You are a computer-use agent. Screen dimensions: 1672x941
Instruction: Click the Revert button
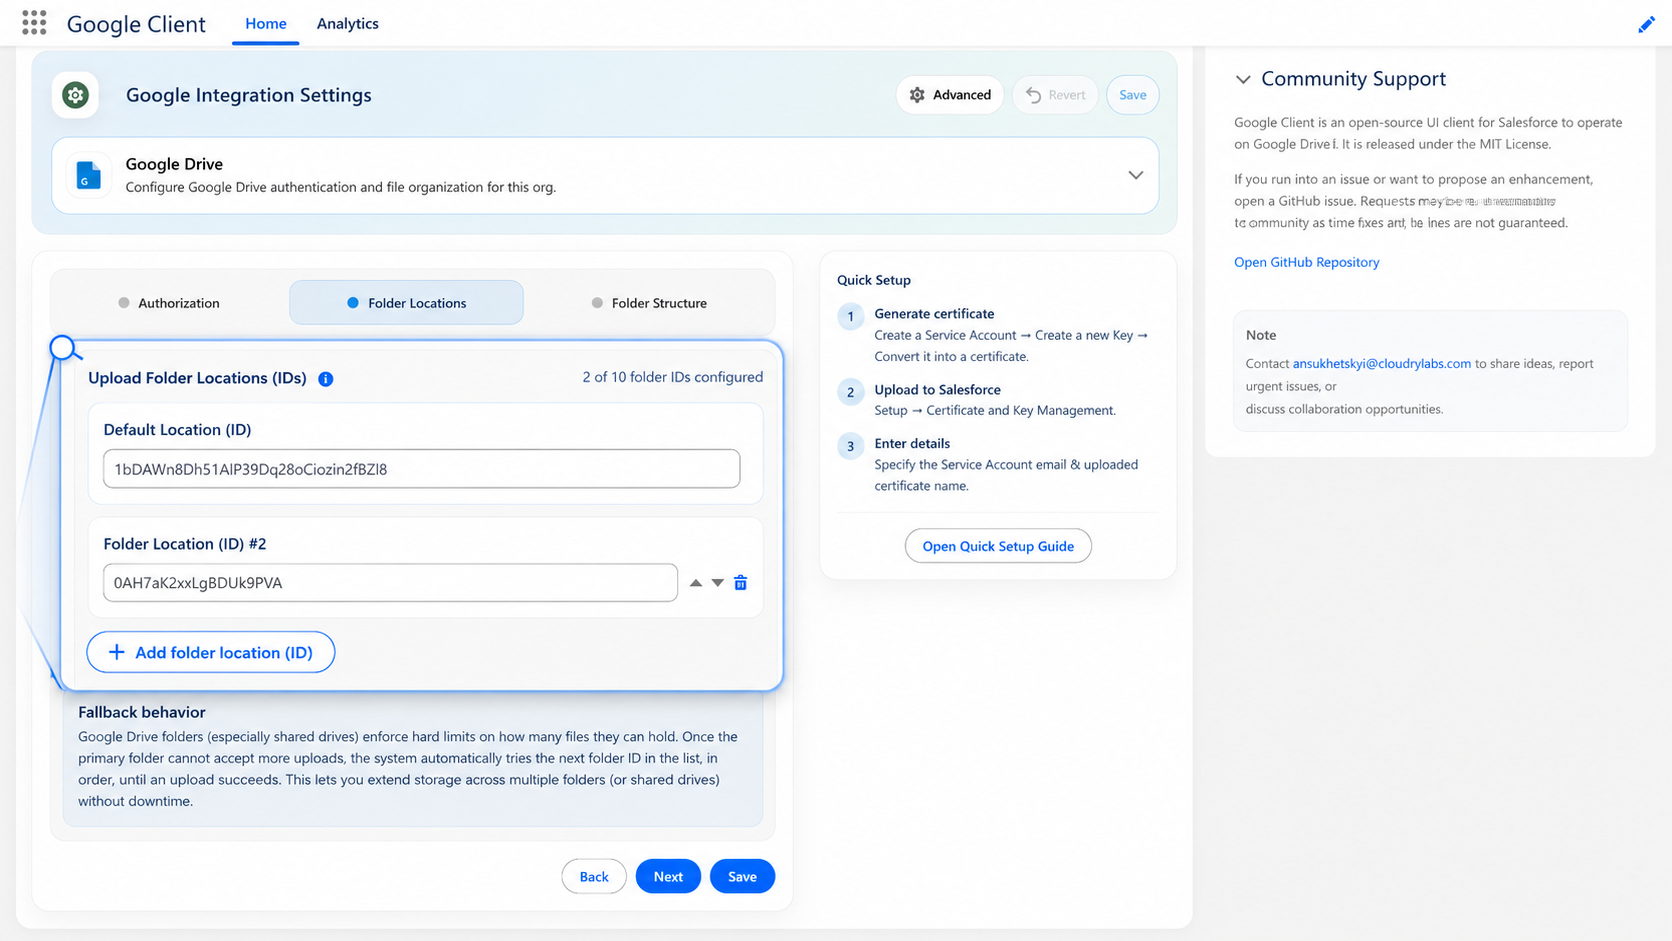[x=1055, y=95]
